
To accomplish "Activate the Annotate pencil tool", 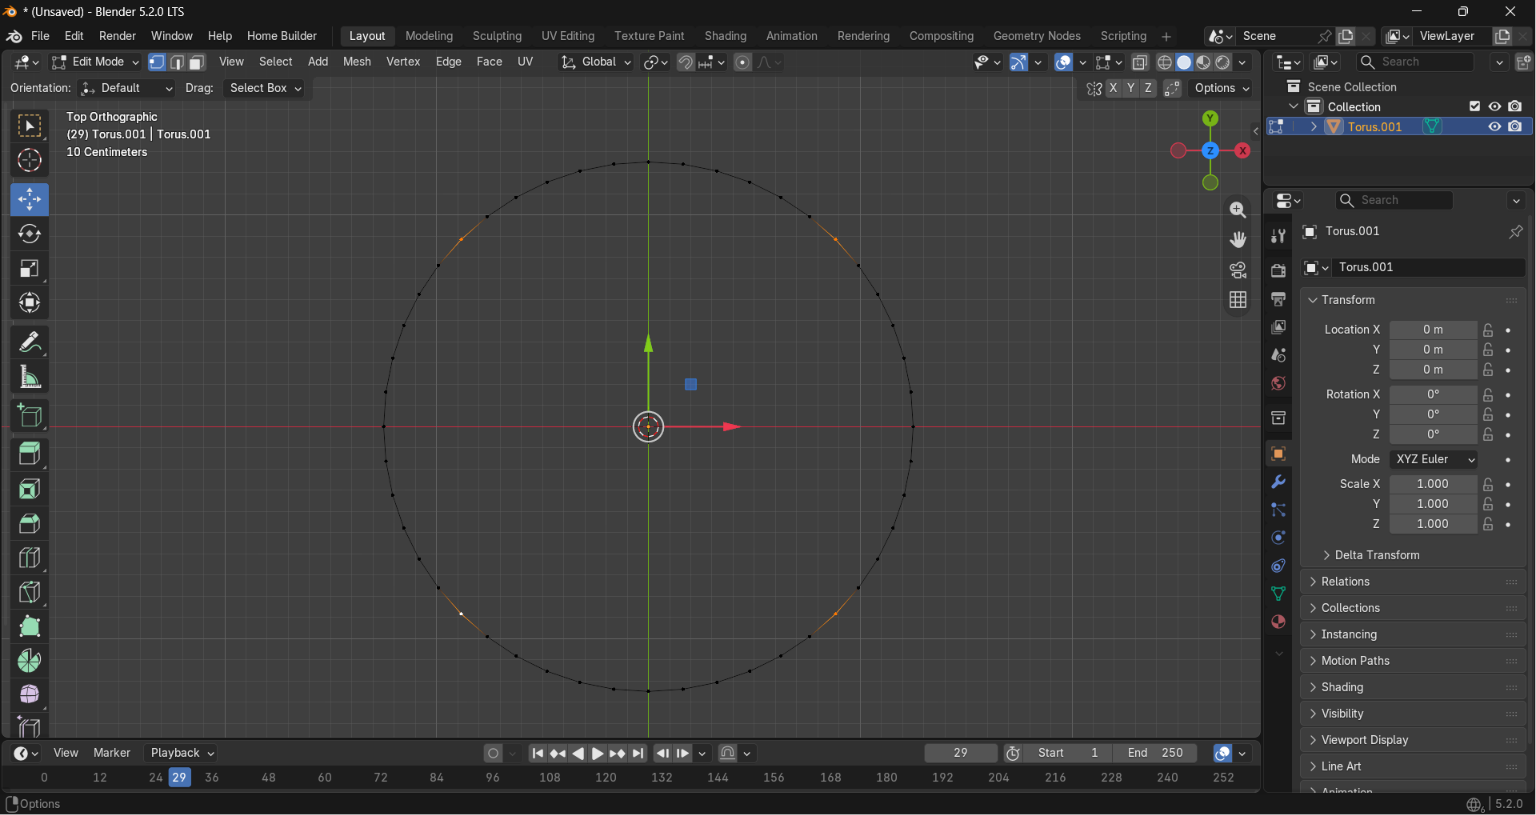I will [29, 343].
